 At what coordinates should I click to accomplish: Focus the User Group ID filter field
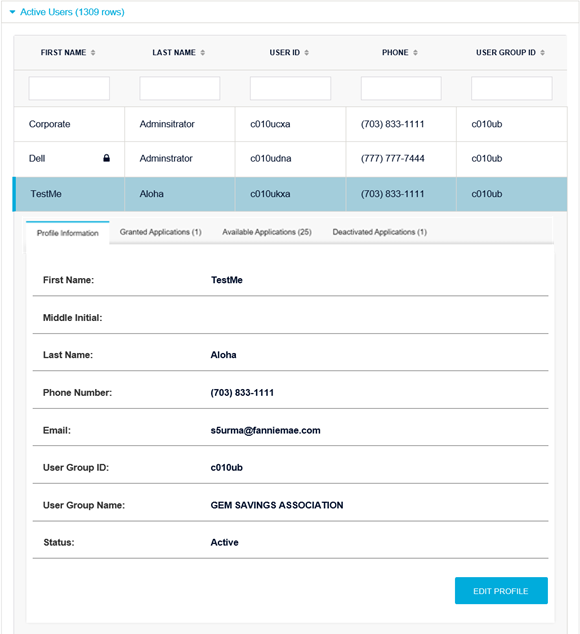pyautogui.click(x=512, y=88)
